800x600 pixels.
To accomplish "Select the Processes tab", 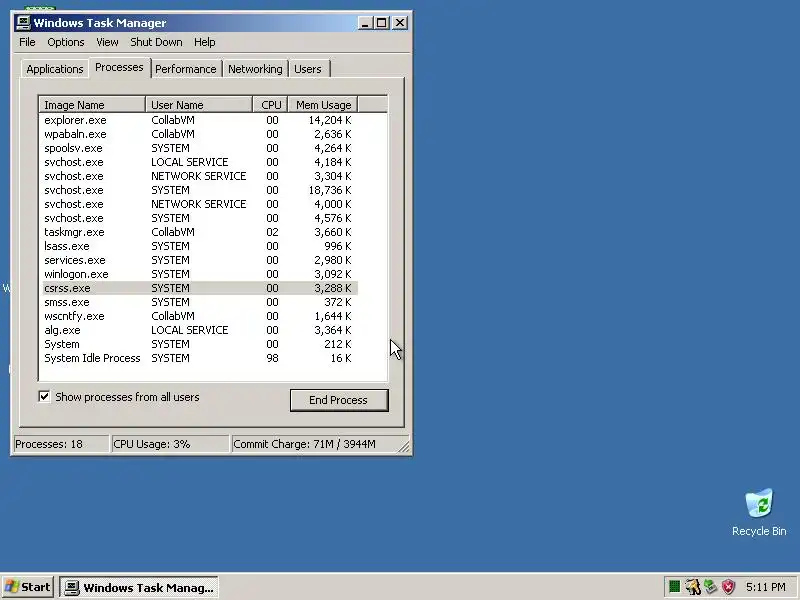I will (x=119, y=67).
